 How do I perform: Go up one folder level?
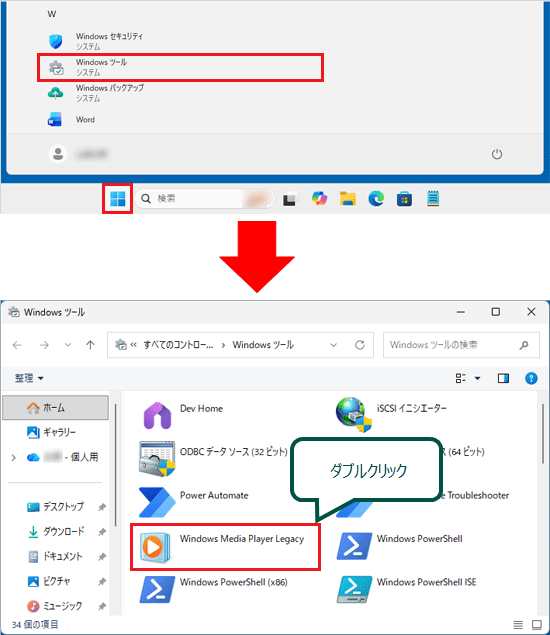click(x=90, y=345)
